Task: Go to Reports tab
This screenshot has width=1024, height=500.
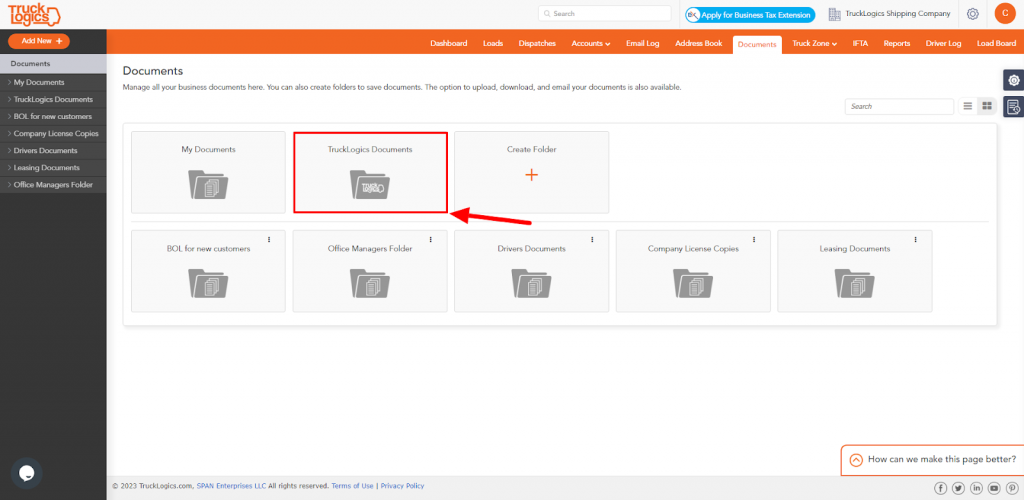Action: [897, 44]
